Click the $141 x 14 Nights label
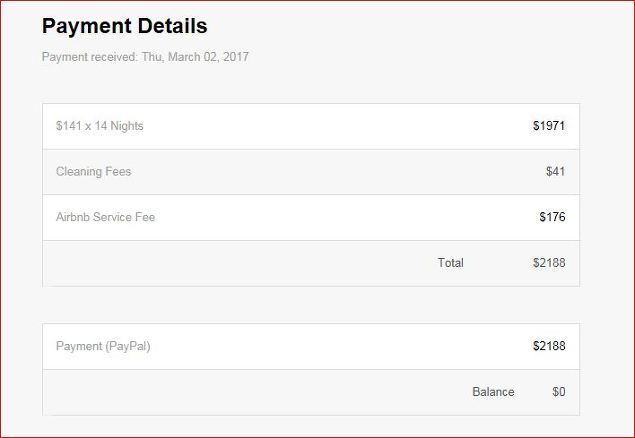Screen dimensions: 635x438 pyautogui.click(x=100, y=126)
